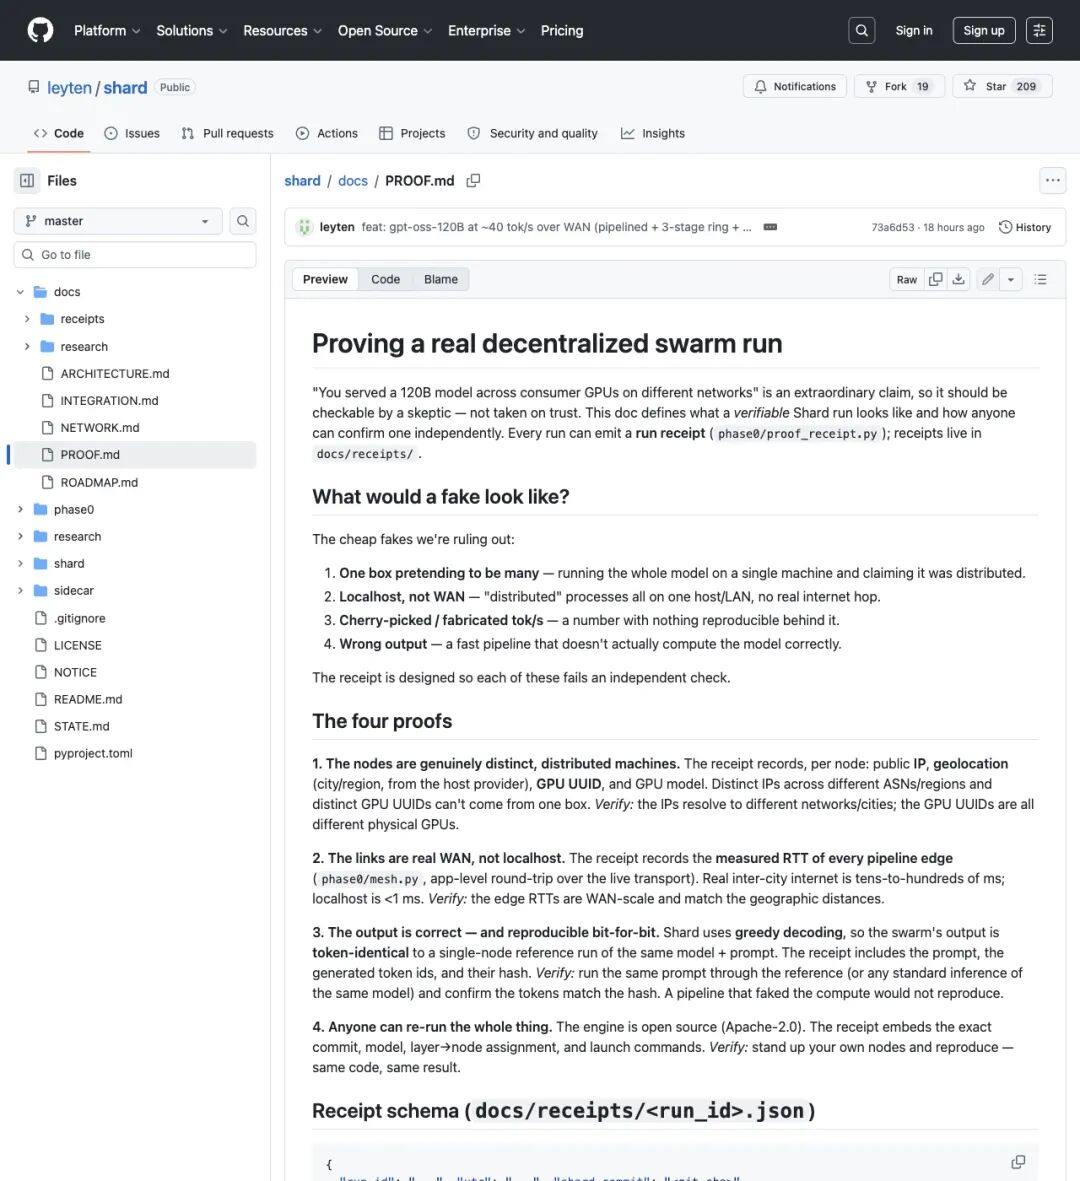Image resolution: width=1080 pixels, height=1181 pixels.
Task: Download the raw file
Action: pyautogui.click(x=958, y=279)
